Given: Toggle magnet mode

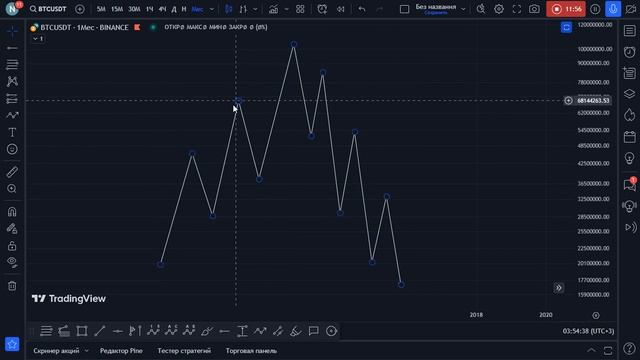Looking at the screenshot, I should click(x=12, y=211).
